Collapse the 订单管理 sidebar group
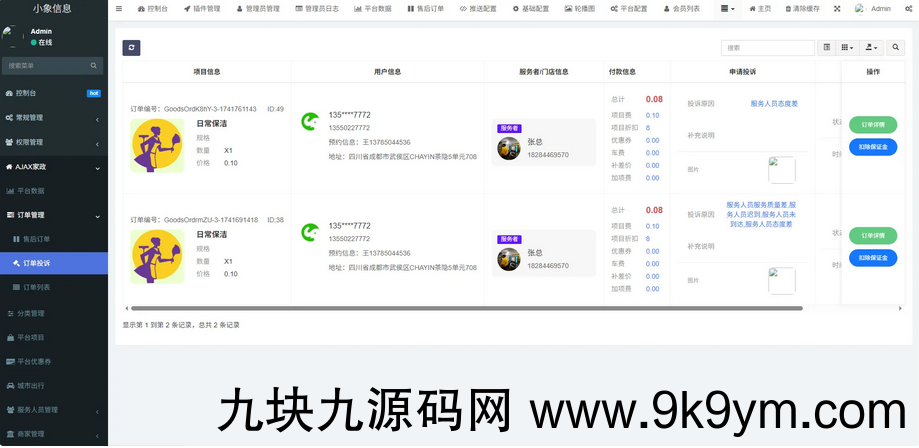 click(52, 215)
